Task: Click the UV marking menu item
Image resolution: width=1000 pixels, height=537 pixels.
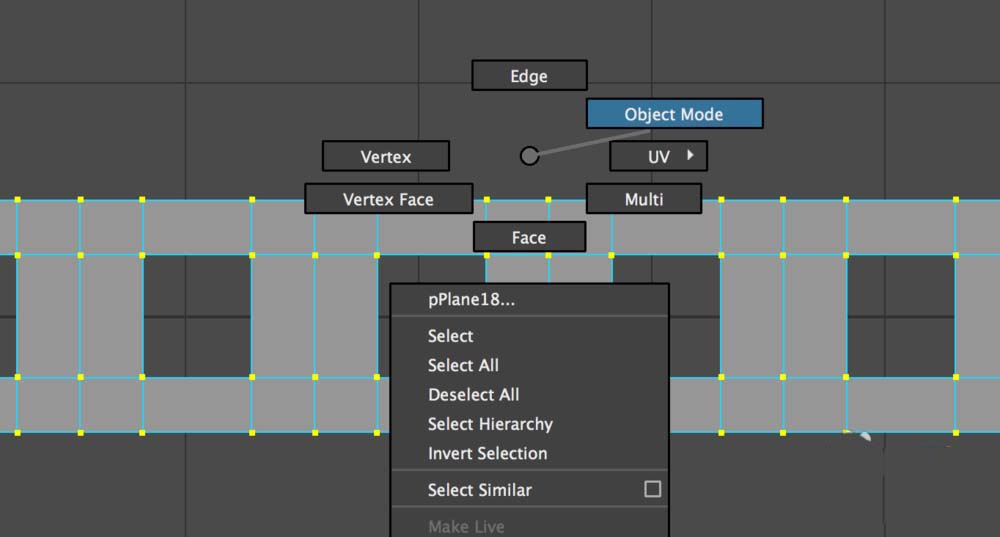Action: 656,156
